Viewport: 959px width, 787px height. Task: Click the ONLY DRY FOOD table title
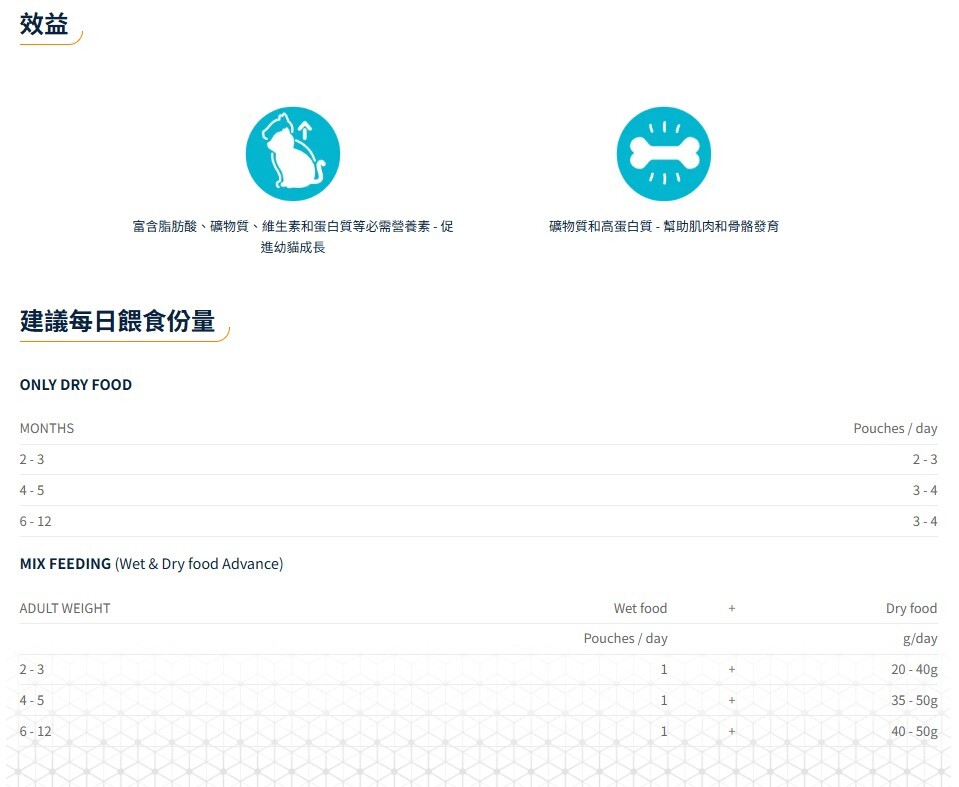(x=76, y=385)
